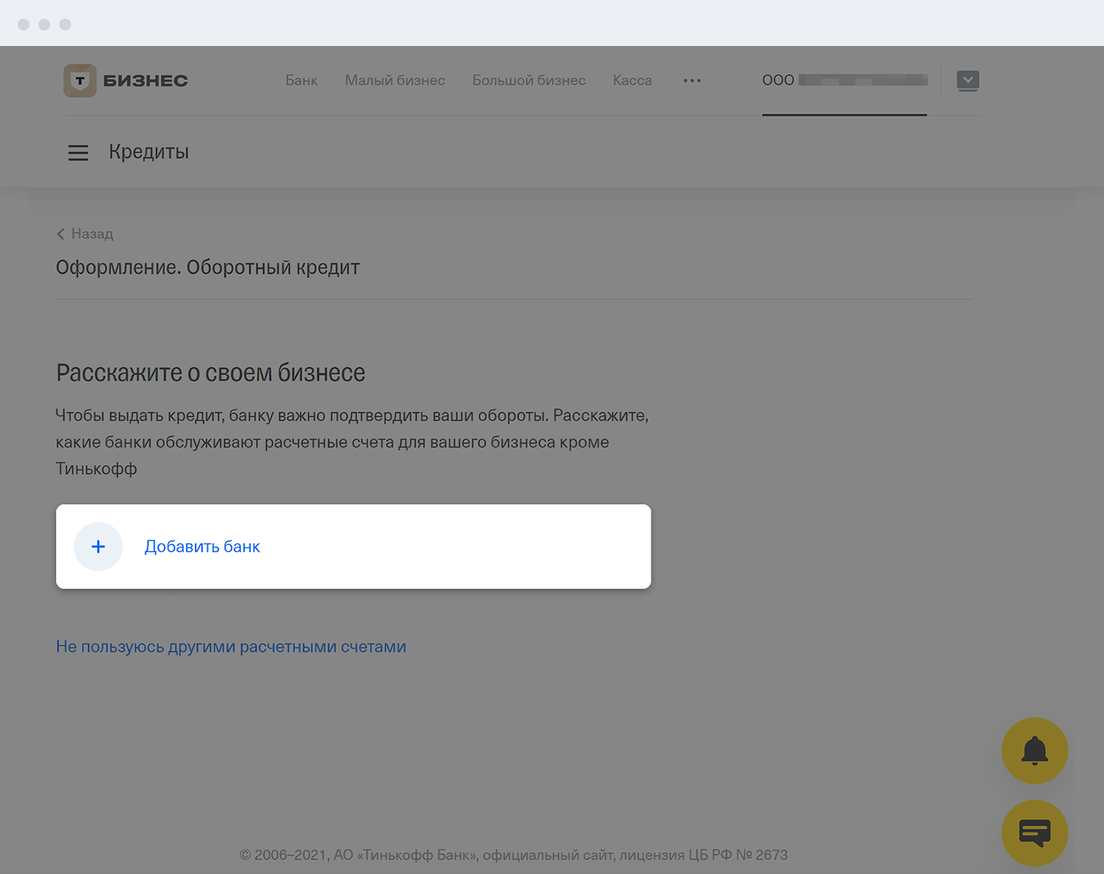Go back via the Назад link

92,234
